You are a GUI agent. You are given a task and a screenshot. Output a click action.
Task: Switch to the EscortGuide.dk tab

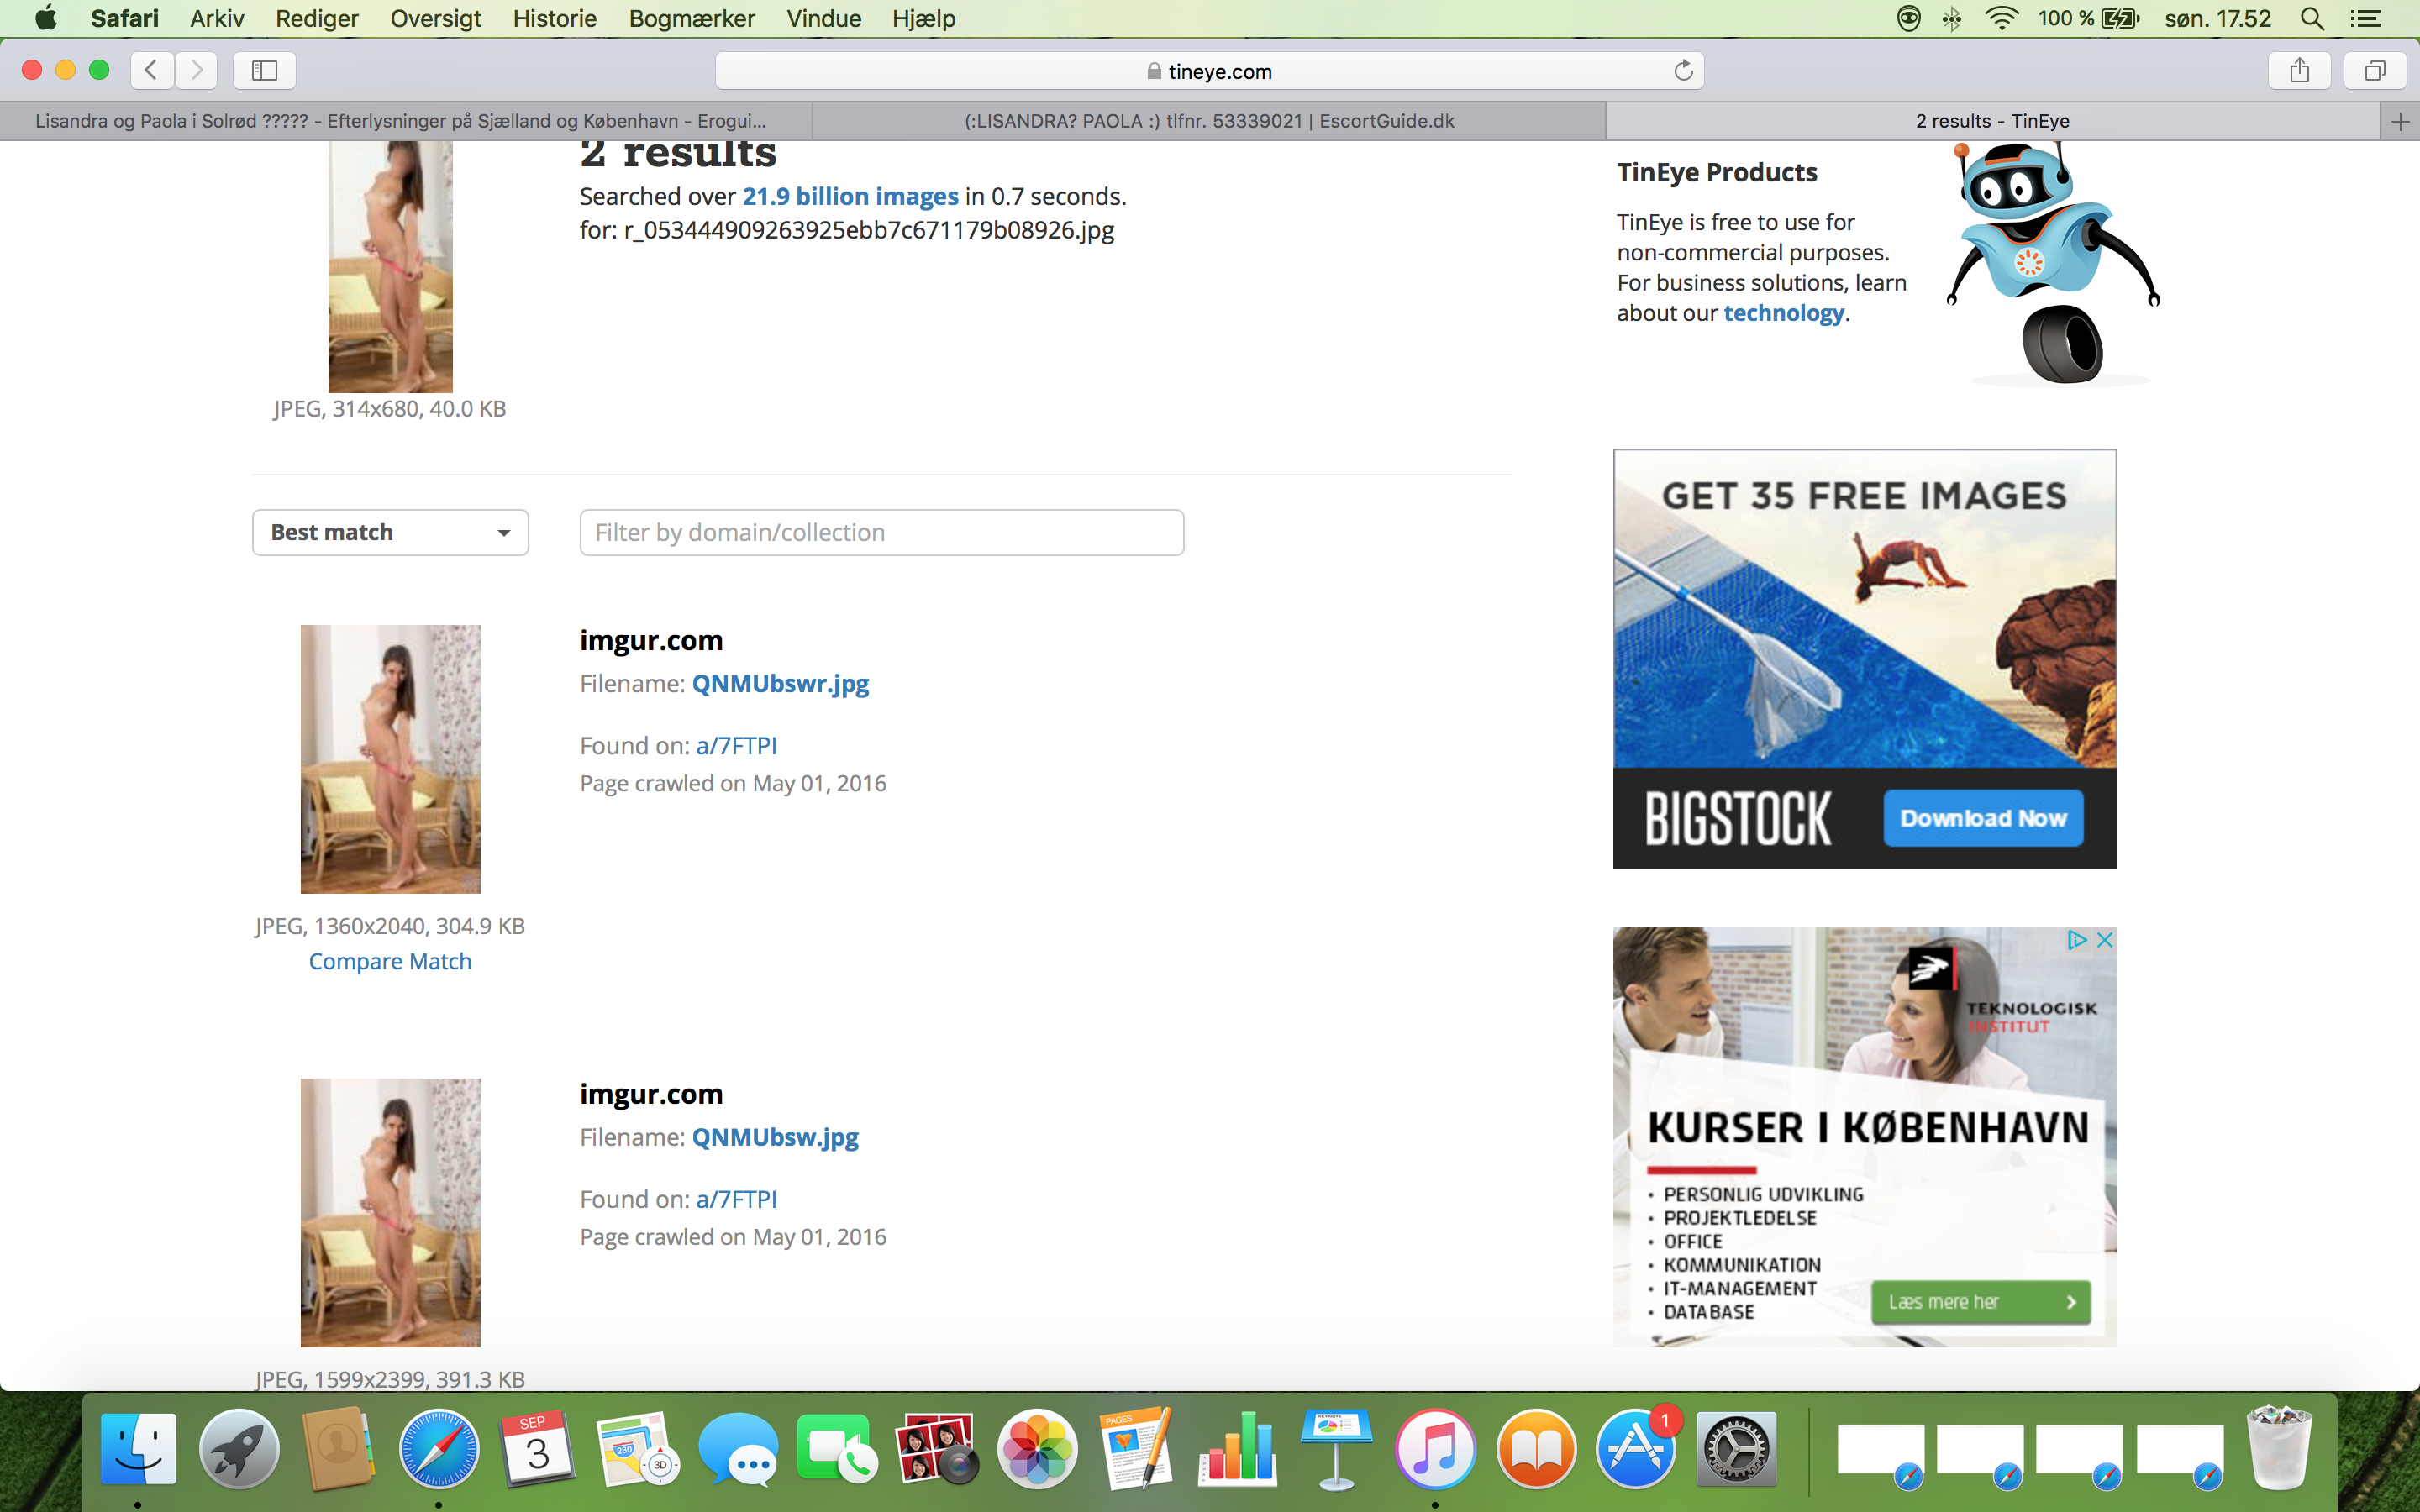1208,122
